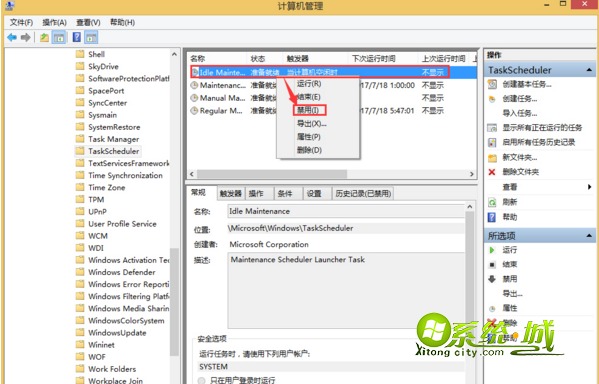Click the 禁用 down arrow icon

(492, 279)
